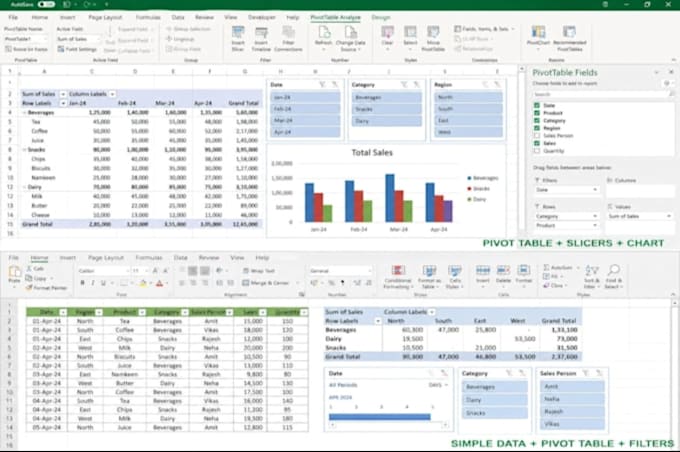Open the Date dropdown in the Filters area
680x452 pixels.
point(595,190)
